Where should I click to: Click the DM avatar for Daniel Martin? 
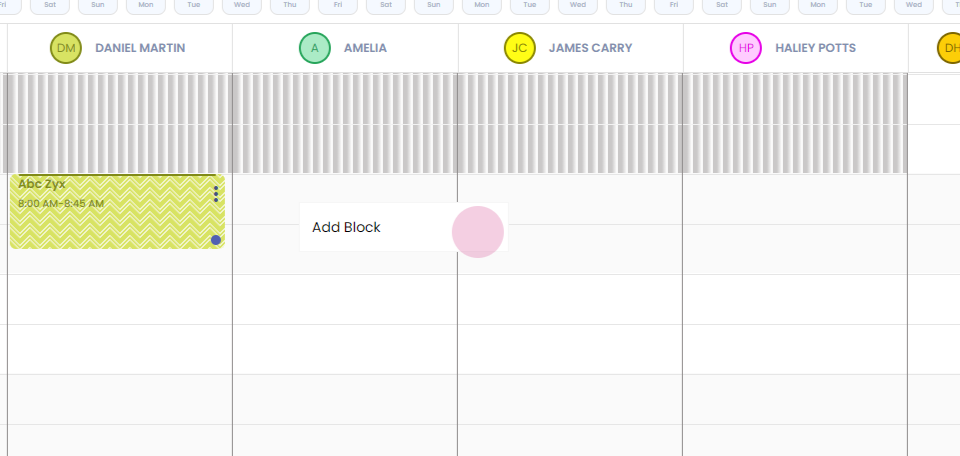click(66, 48)
